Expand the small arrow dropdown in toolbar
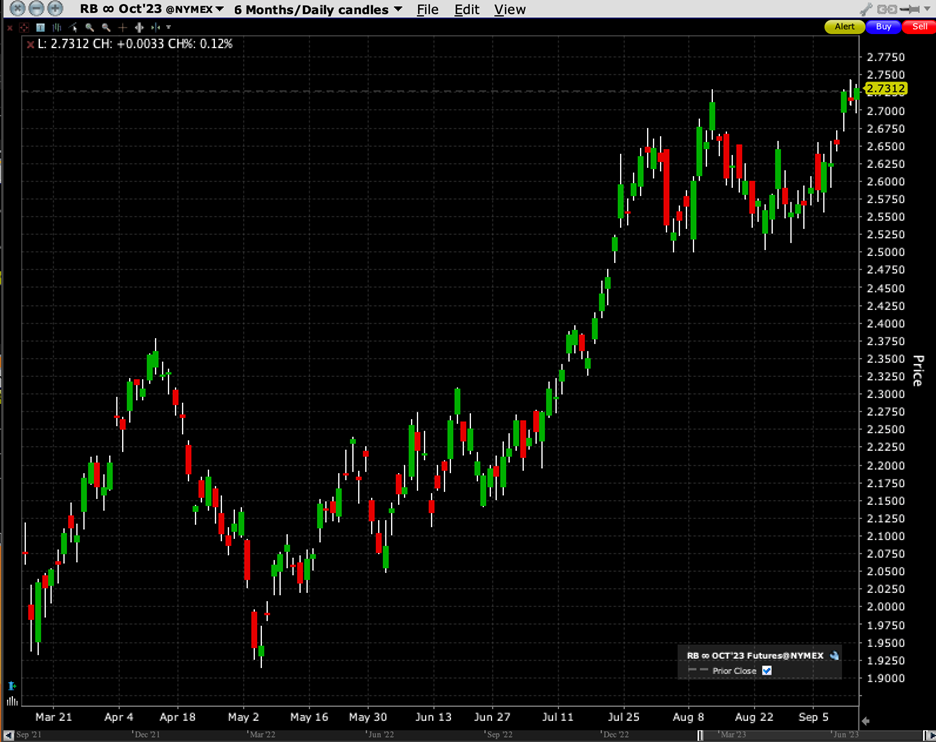936x742 pixels. coord(169,27)
